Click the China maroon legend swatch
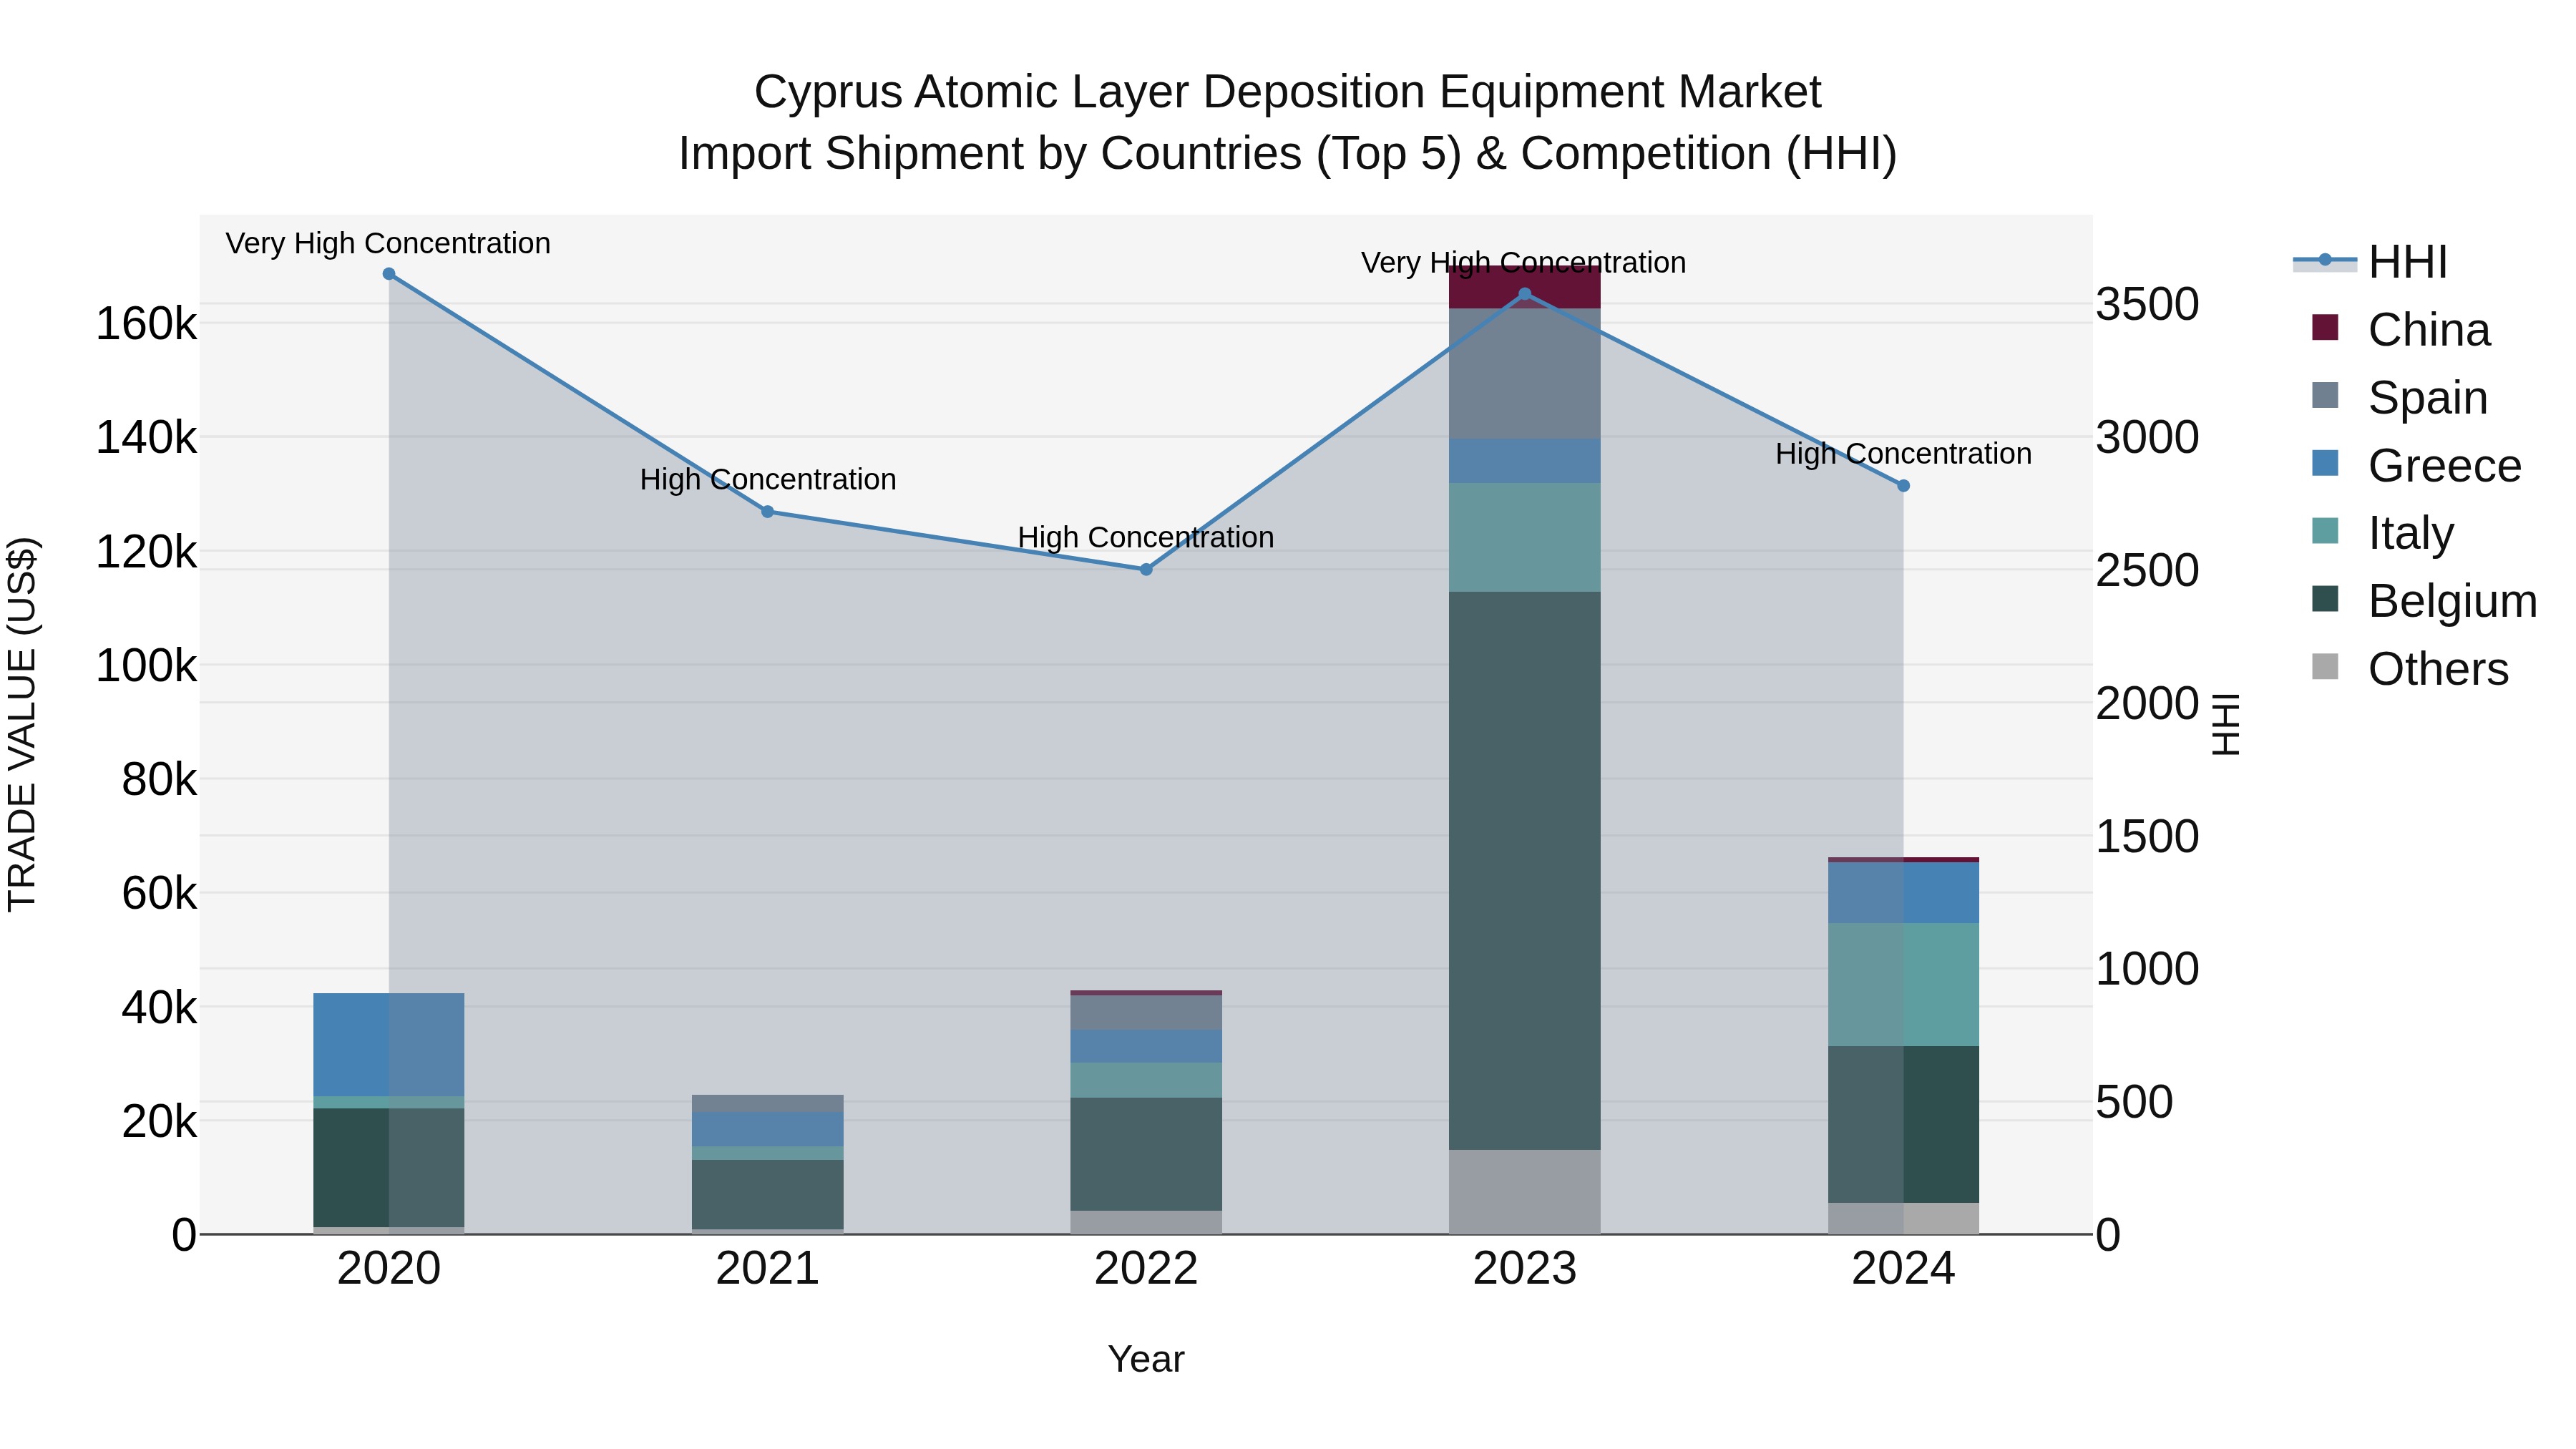This screenshot has width=2576, height=1449. coord(2325,327)
